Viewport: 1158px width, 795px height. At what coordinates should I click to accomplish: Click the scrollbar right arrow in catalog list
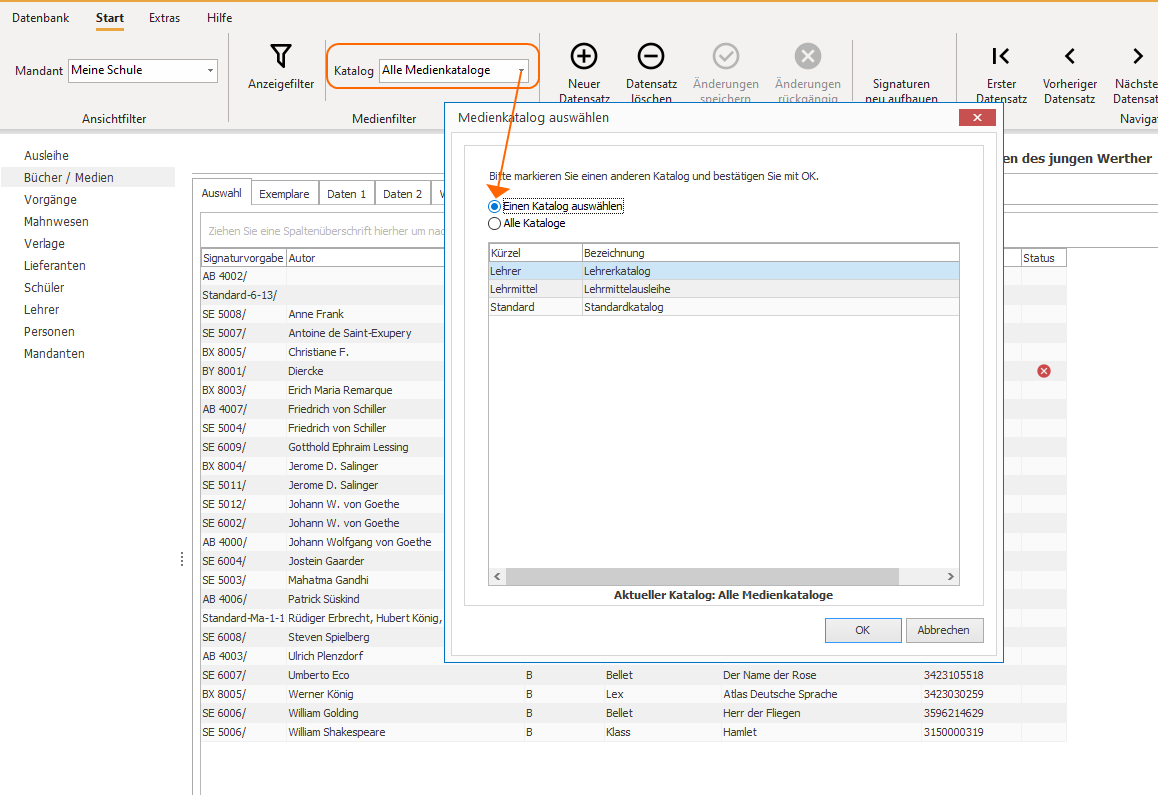[950, 576]
